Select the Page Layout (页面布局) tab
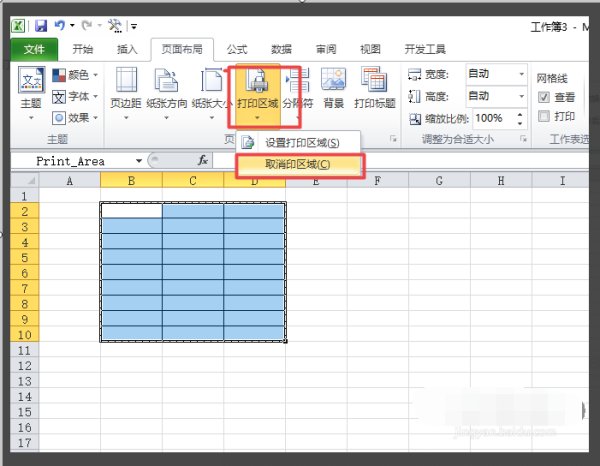The image size is (600, 466). [x=182, y=49]
